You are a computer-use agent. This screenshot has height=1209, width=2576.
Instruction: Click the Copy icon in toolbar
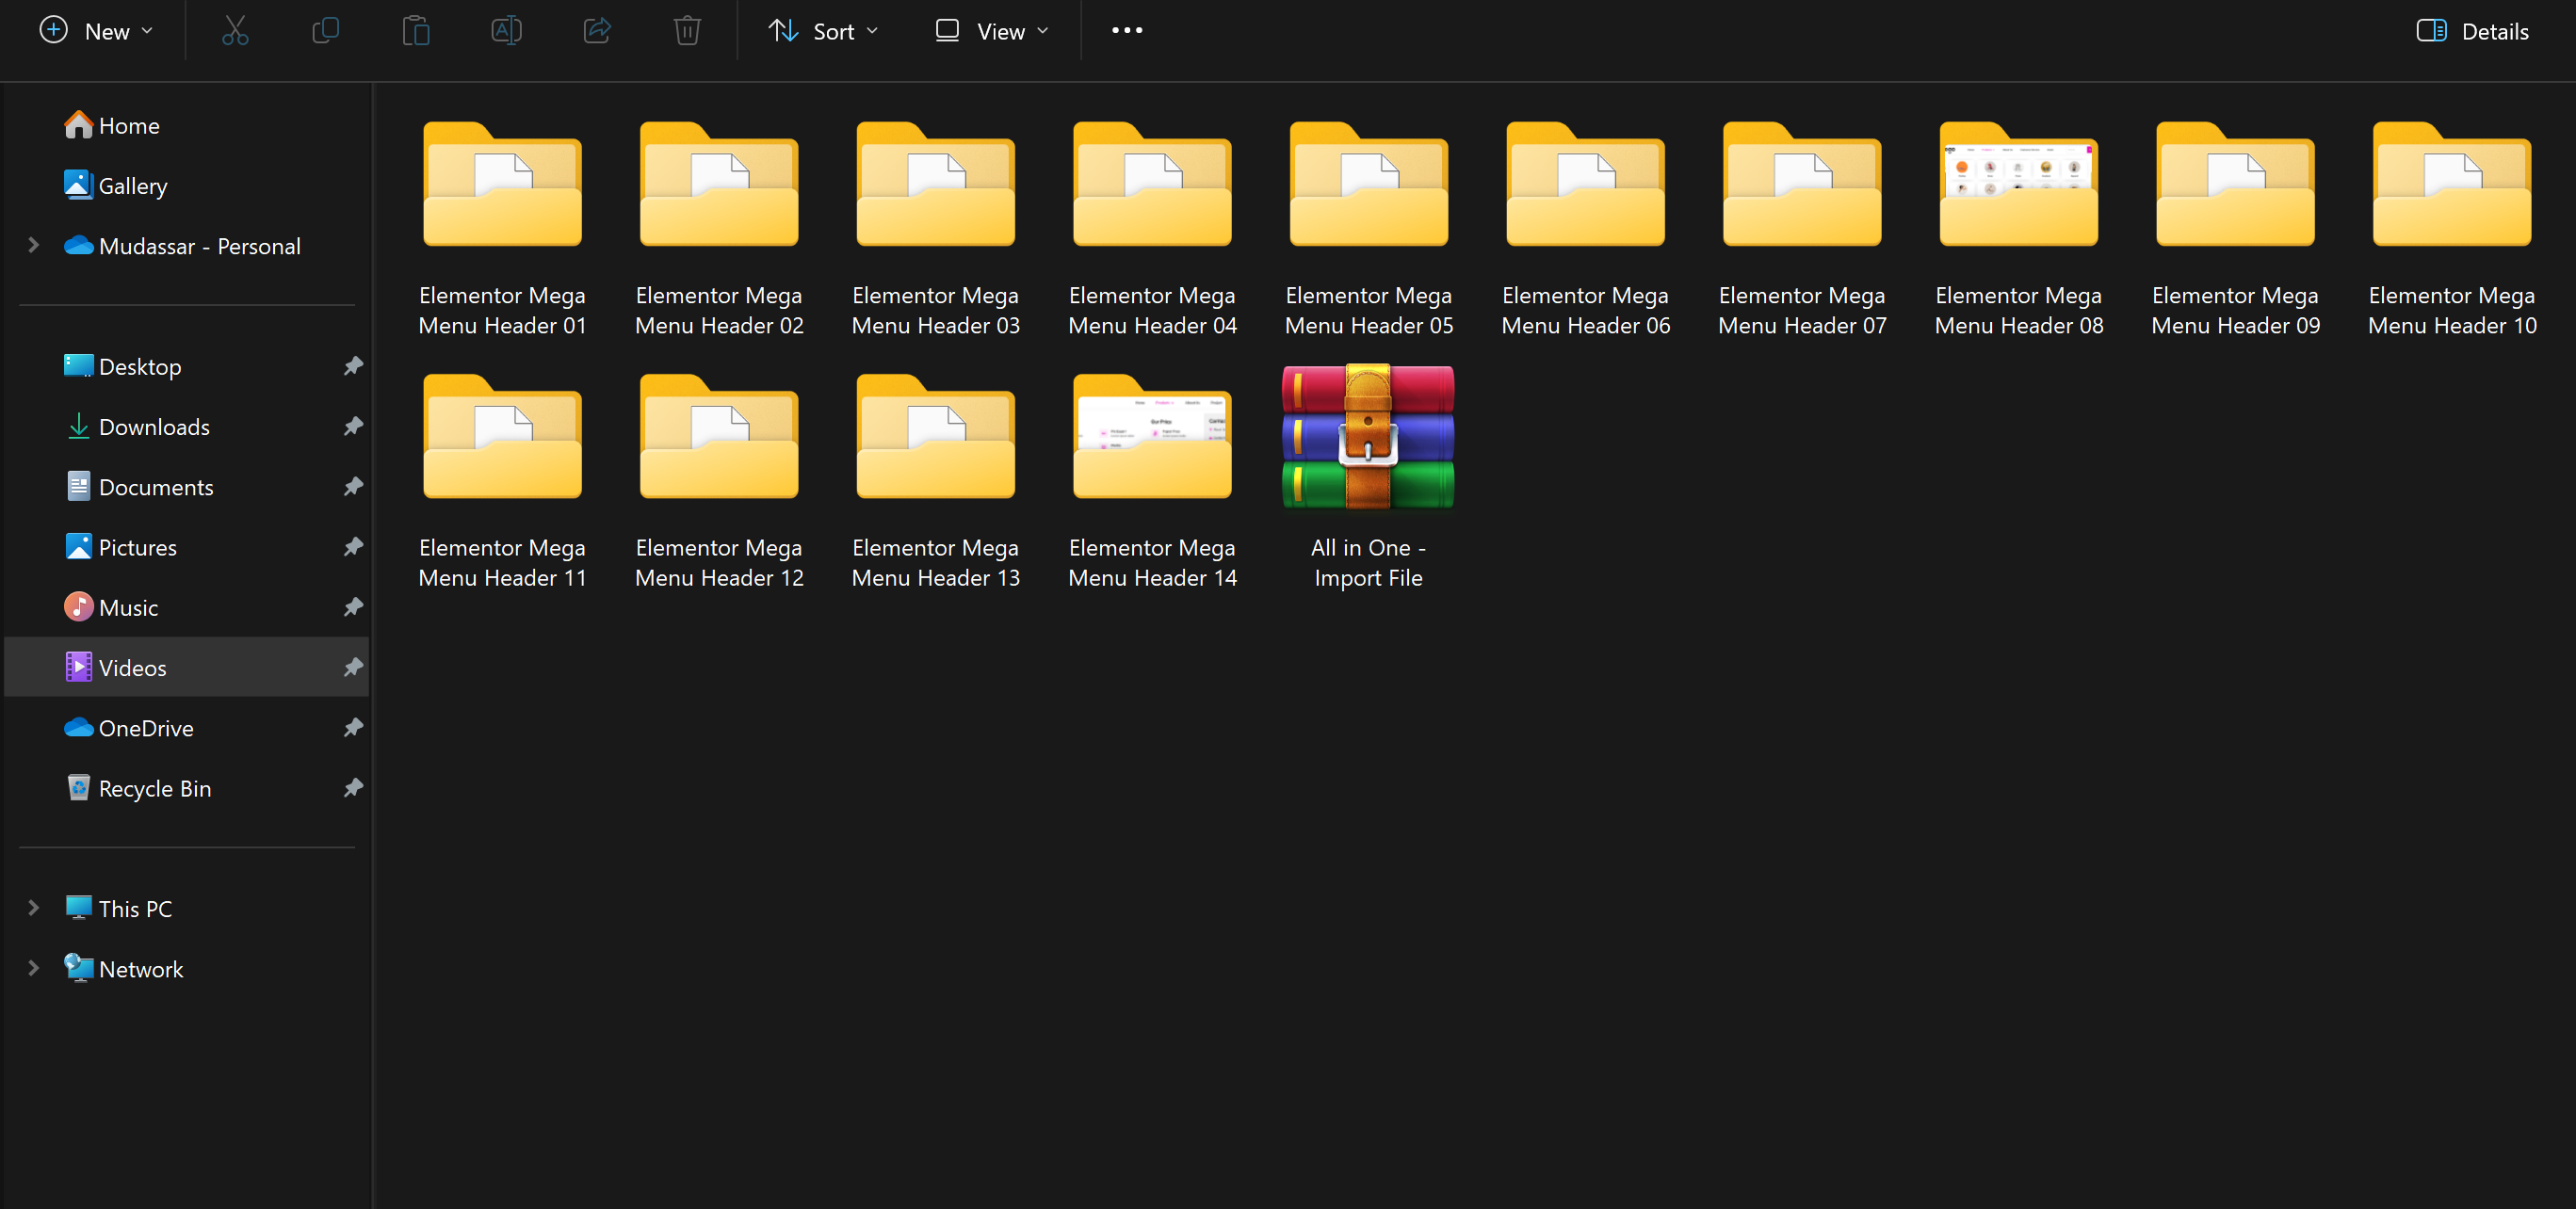click(x=325, y=31)
